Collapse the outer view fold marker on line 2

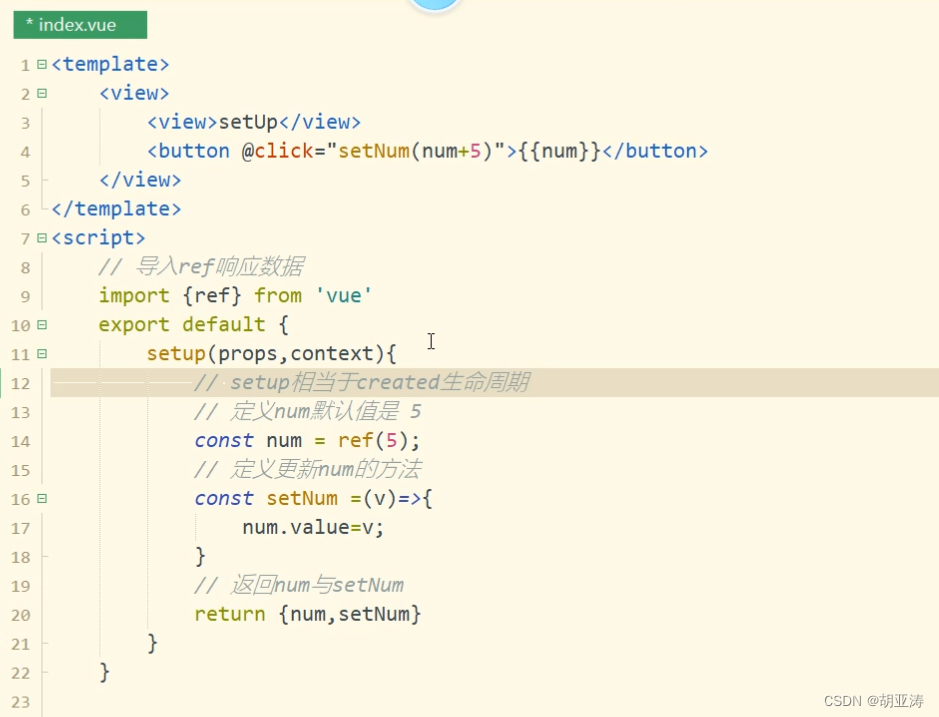(42, 93)
